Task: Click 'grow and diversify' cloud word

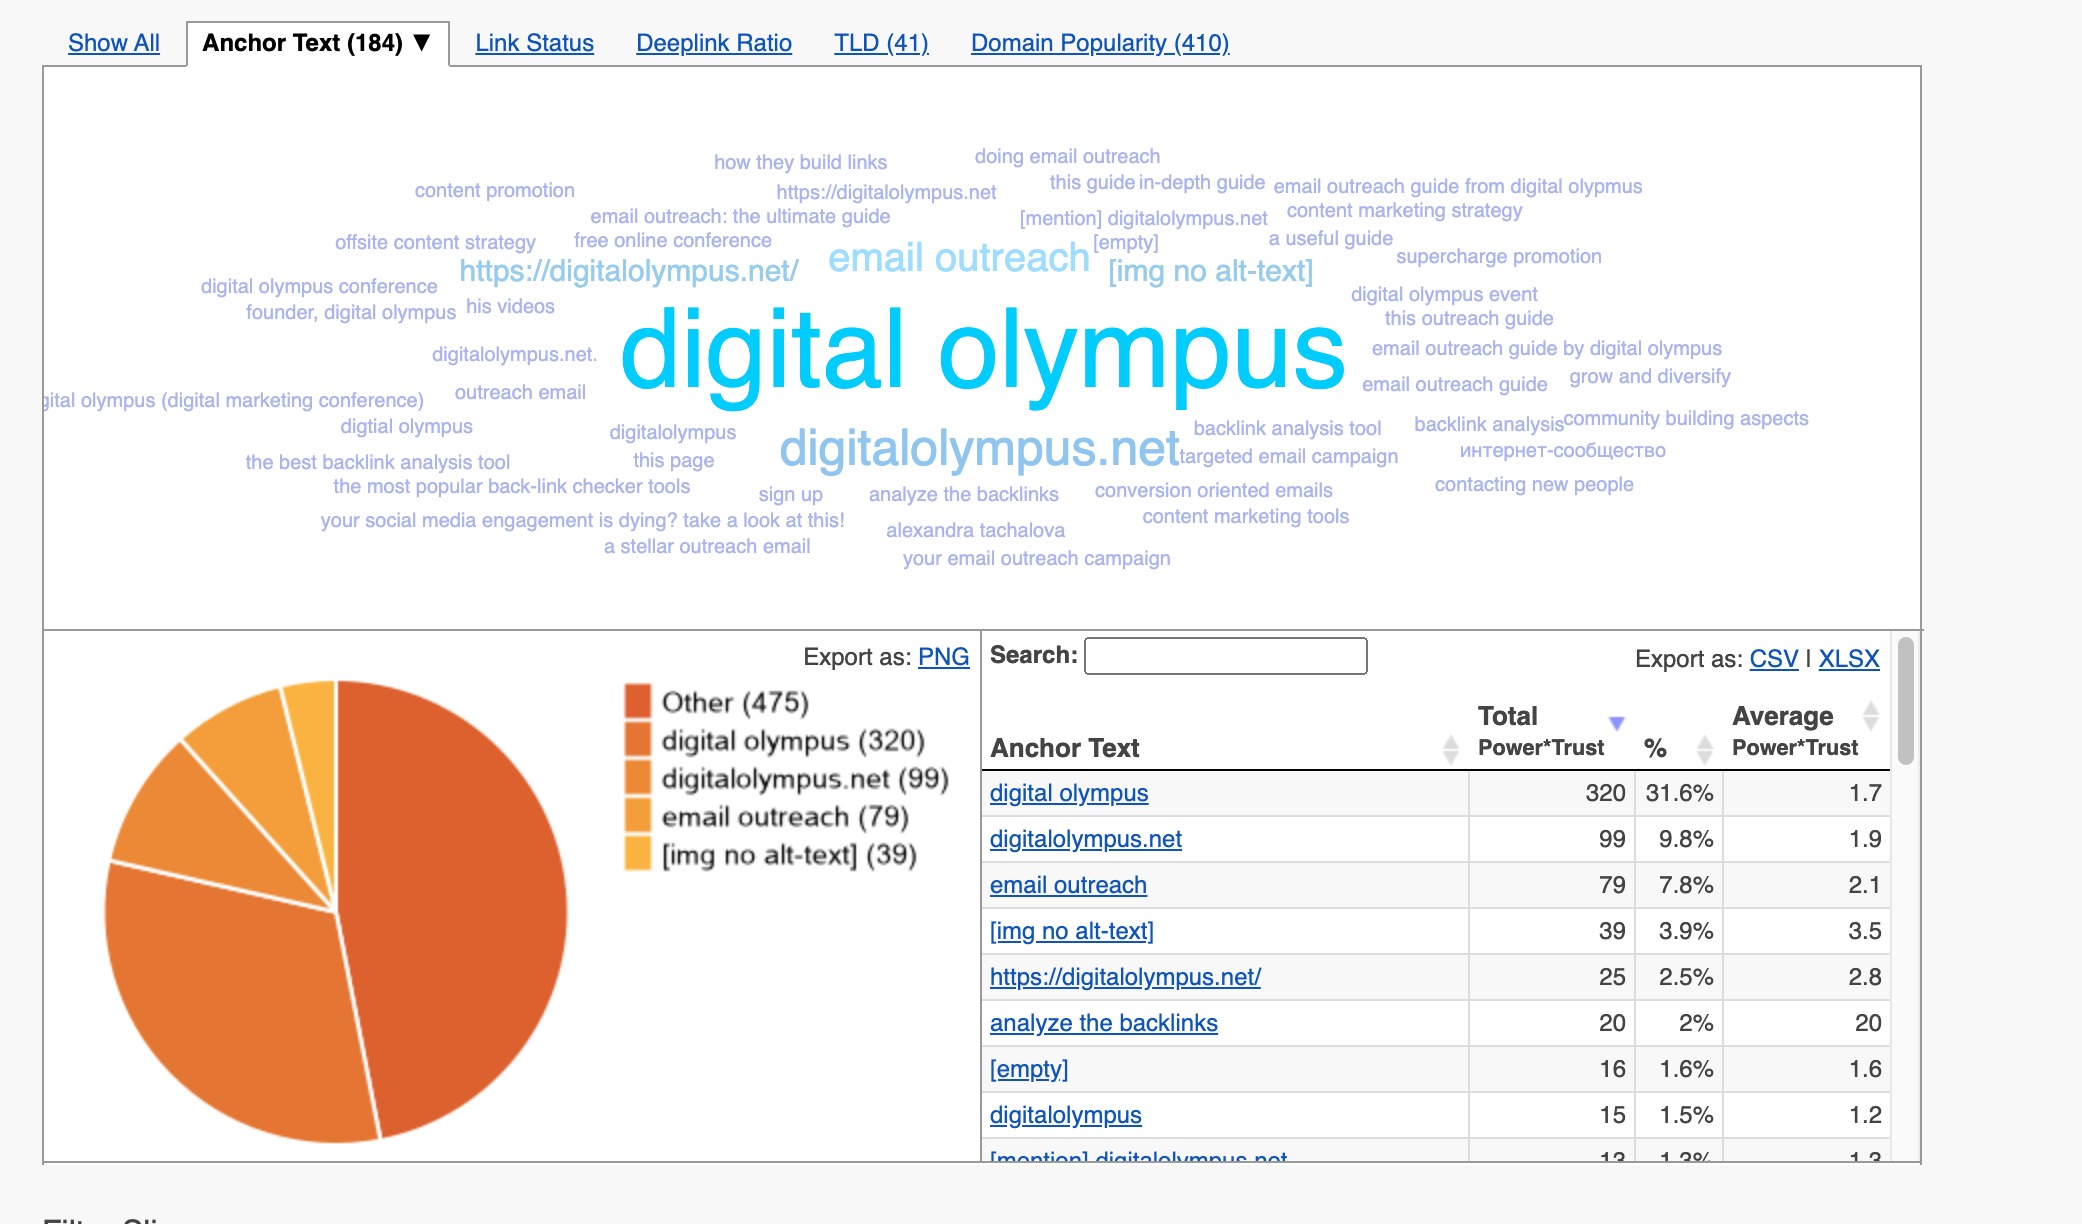Action: point(1649,376)
